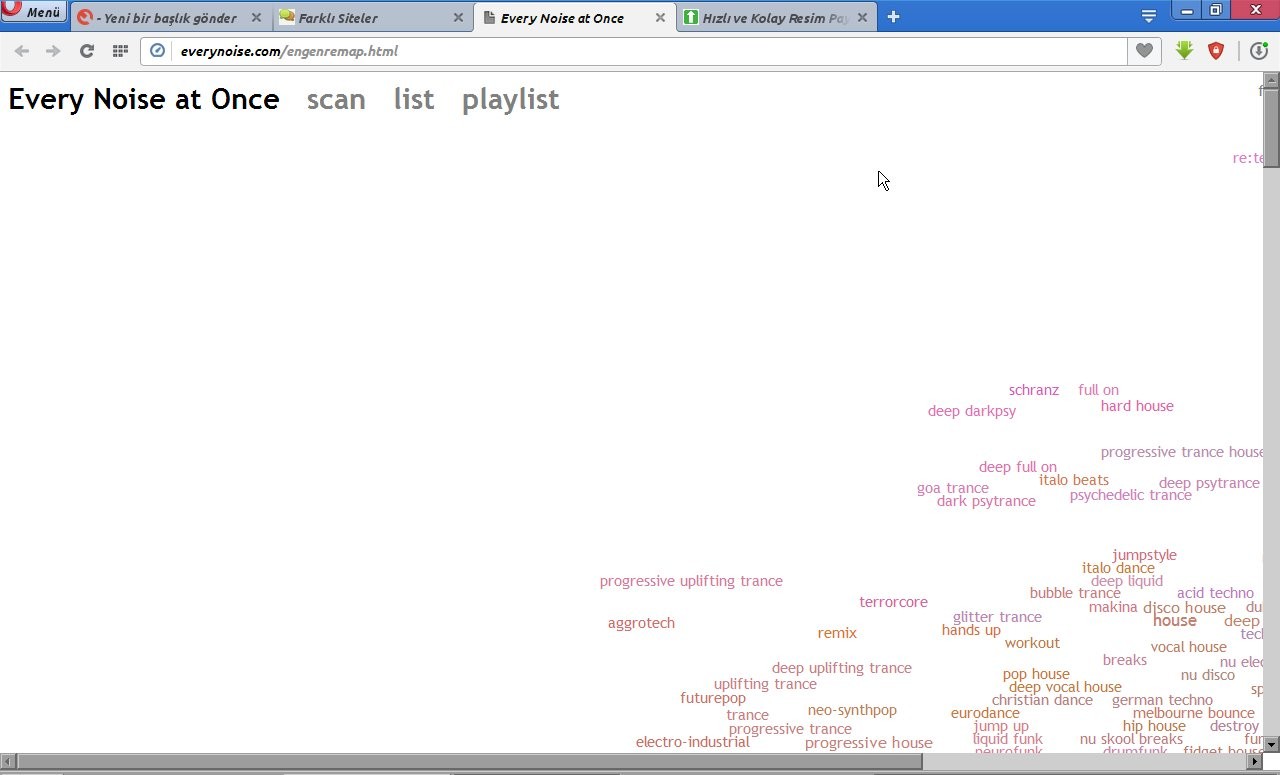1280x775 pixels.
Task: Bookmark page with heart icon
Action: pyautogui.click(x=1144, y=51)
